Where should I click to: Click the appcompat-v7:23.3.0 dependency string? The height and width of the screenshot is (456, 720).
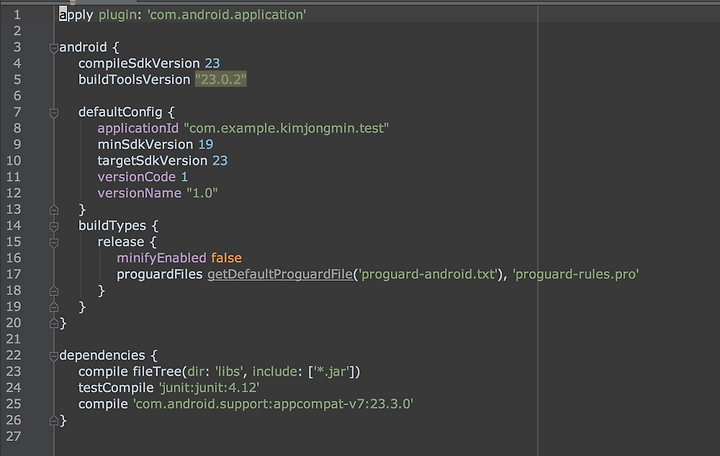[x=273, y=404]
